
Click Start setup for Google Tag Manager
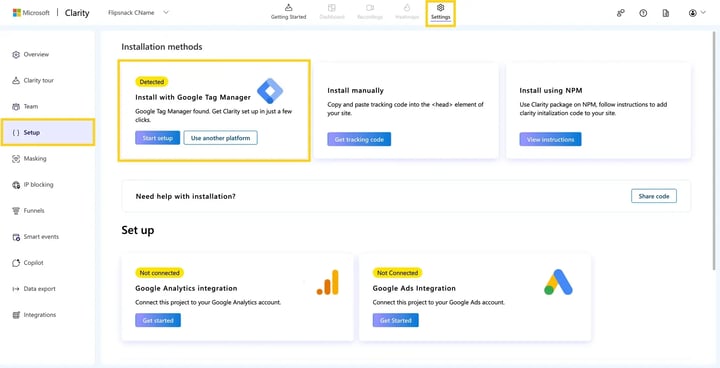click(158, 138)
